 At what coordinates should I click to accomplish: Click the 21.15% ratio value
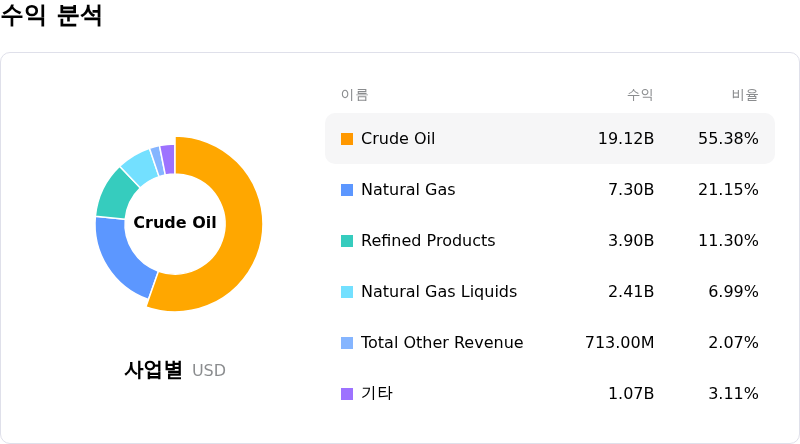(x=728, y=189)
